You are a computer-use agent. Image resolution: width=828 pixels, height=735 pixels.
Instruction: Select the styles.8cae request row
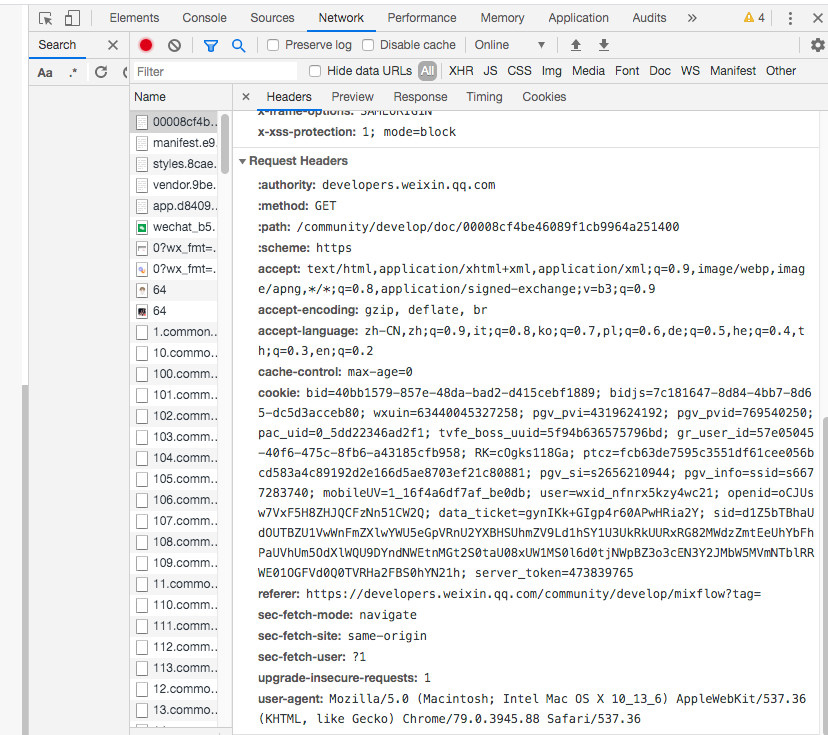tap(174, 164)
